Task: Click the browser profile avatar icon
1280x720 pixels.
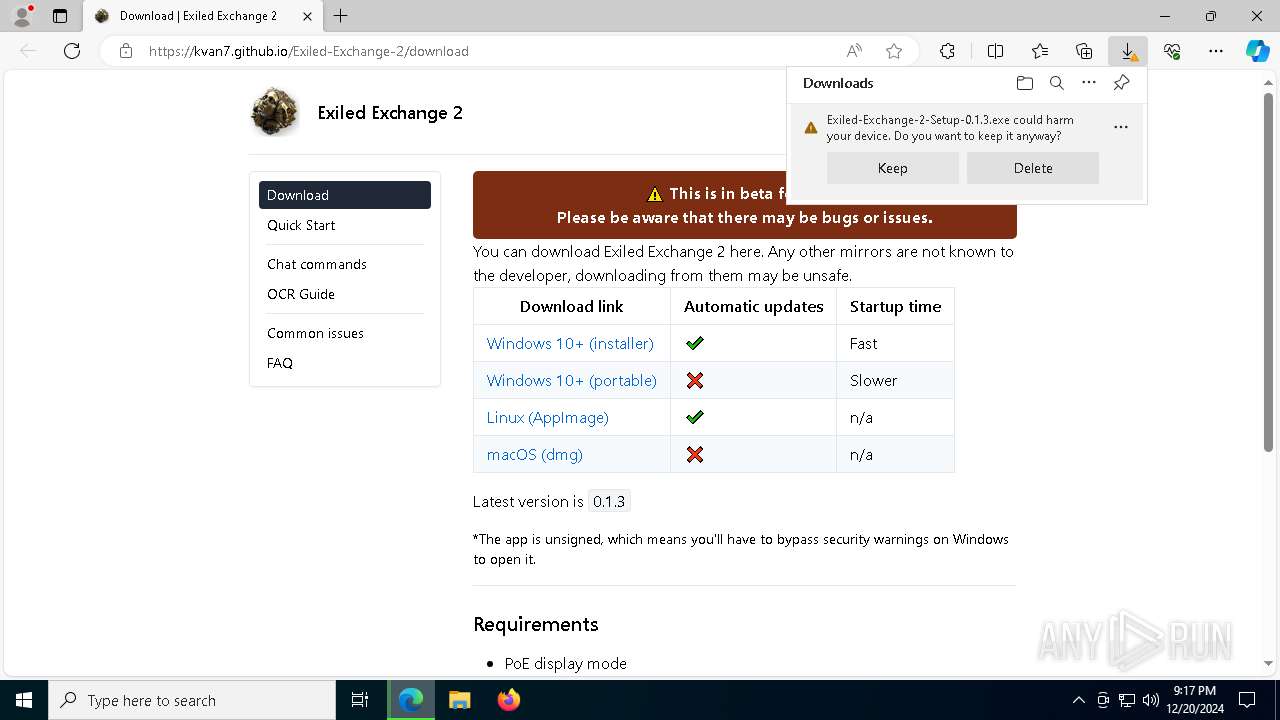Action: pos(21,16)
